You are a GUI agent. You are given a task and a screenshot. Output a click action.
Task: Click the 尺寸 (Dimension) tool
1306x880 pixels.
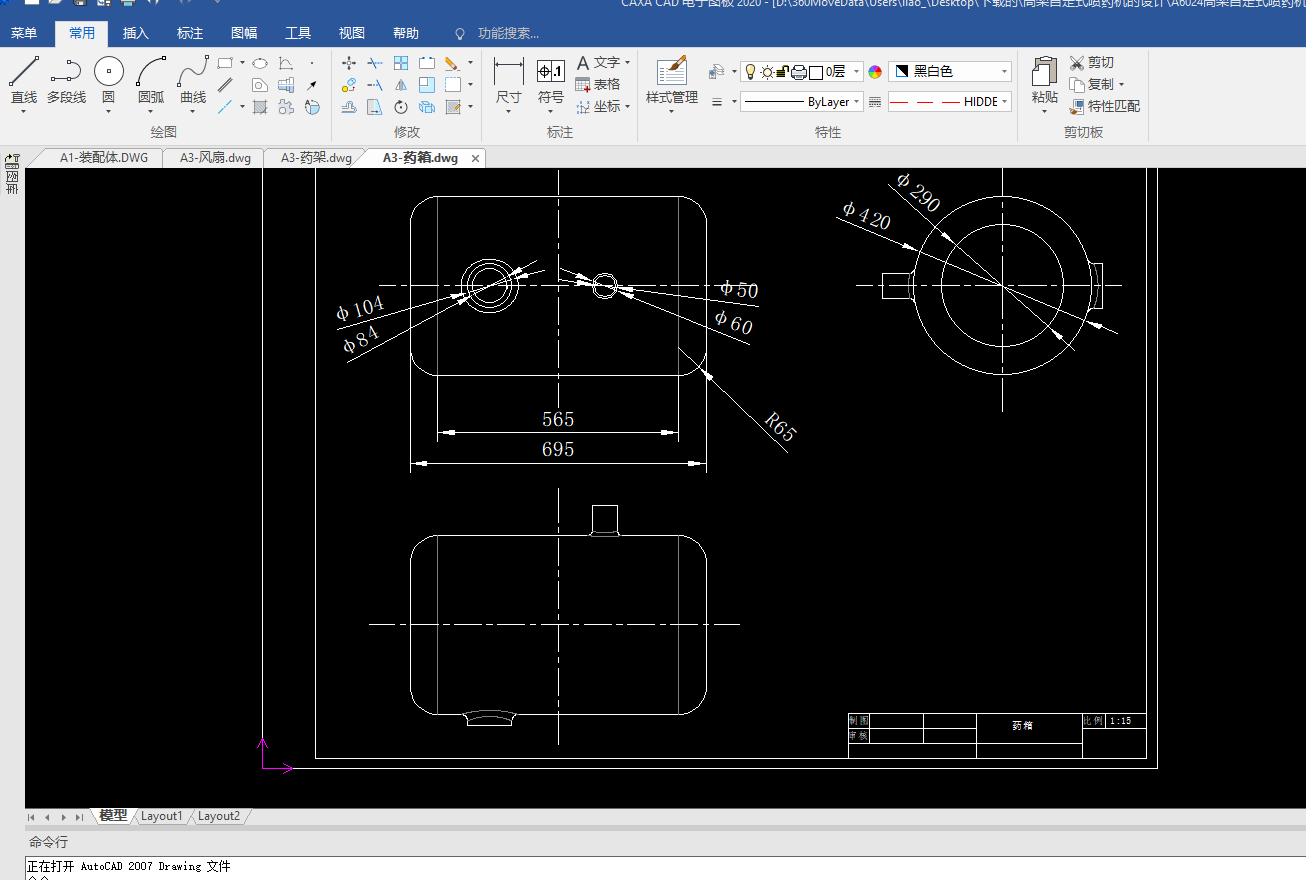pyautogui.click(x=509, y=82)
